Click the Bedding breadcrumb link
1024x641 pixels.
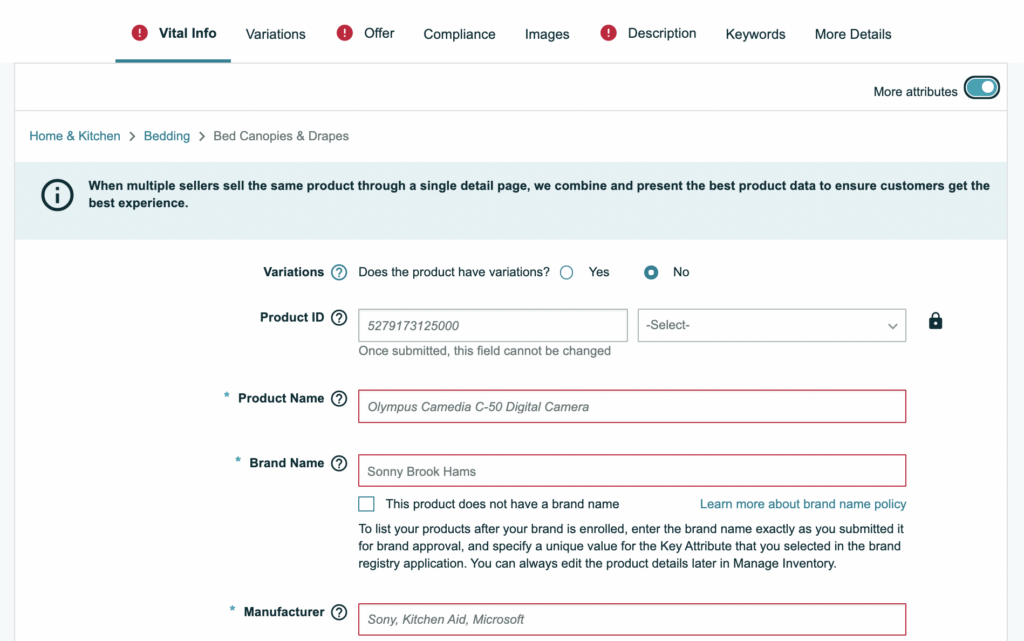pos(167,136)
